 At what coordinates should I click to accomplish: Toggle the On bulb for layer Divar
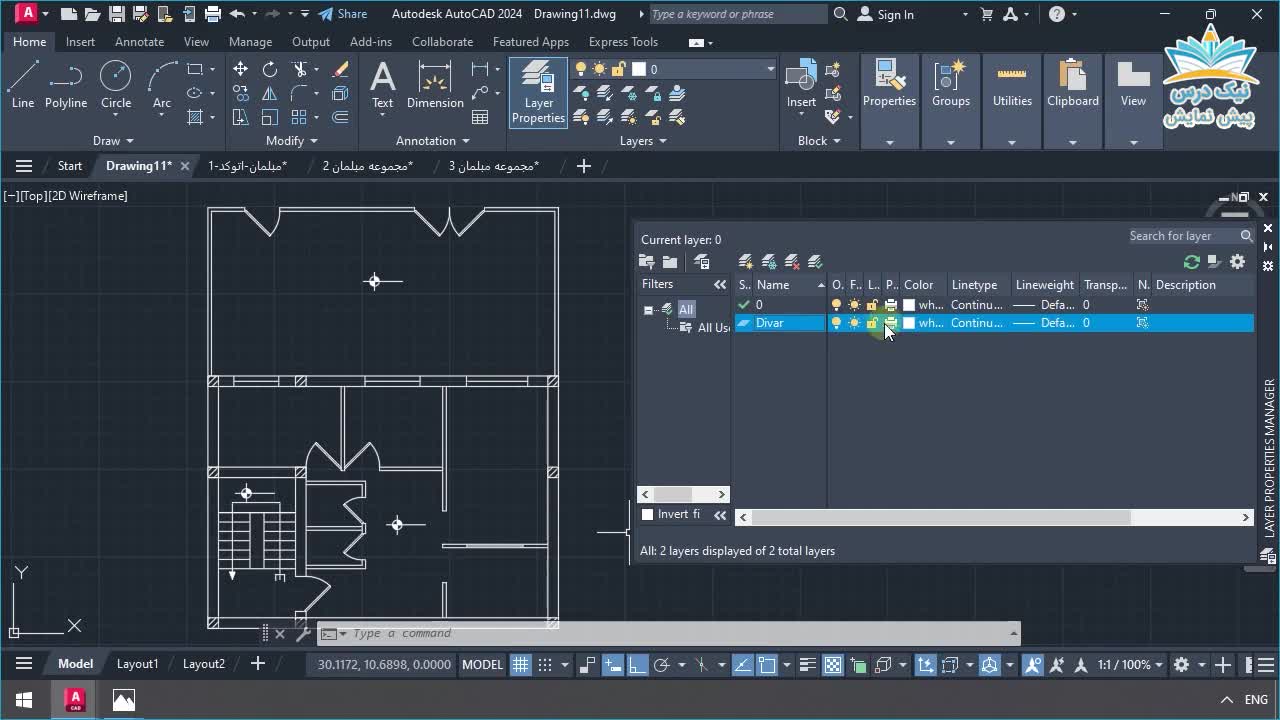836,323
